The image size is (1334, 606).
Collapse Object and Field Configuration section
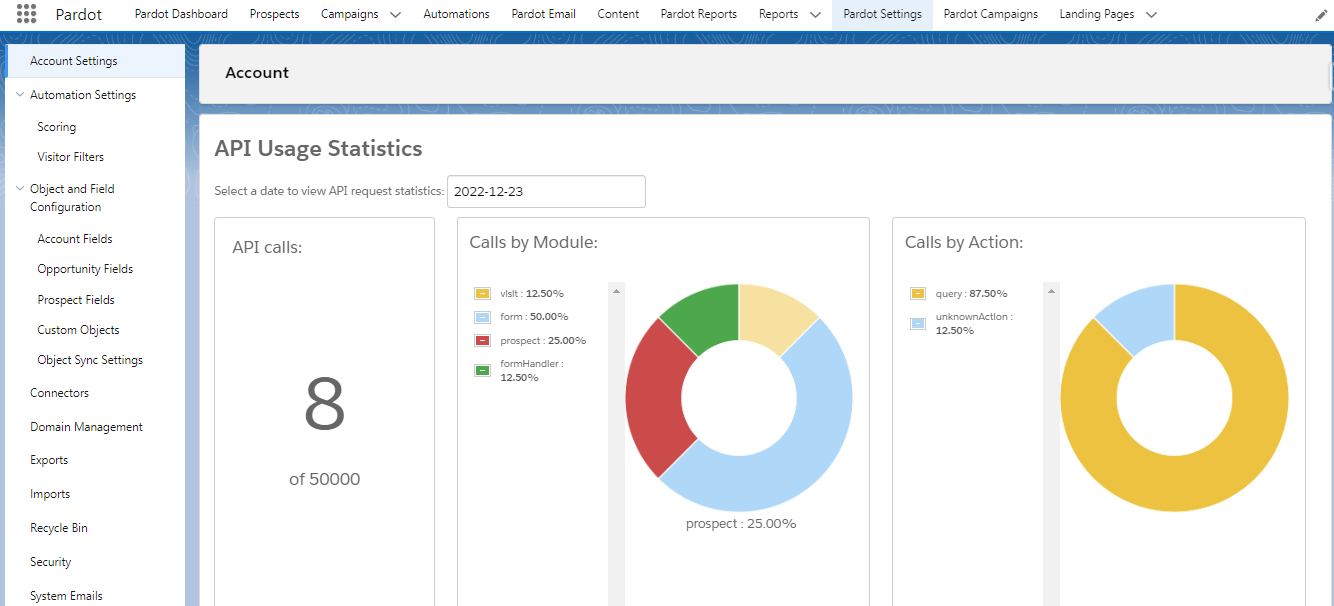(x=20, y=189)
